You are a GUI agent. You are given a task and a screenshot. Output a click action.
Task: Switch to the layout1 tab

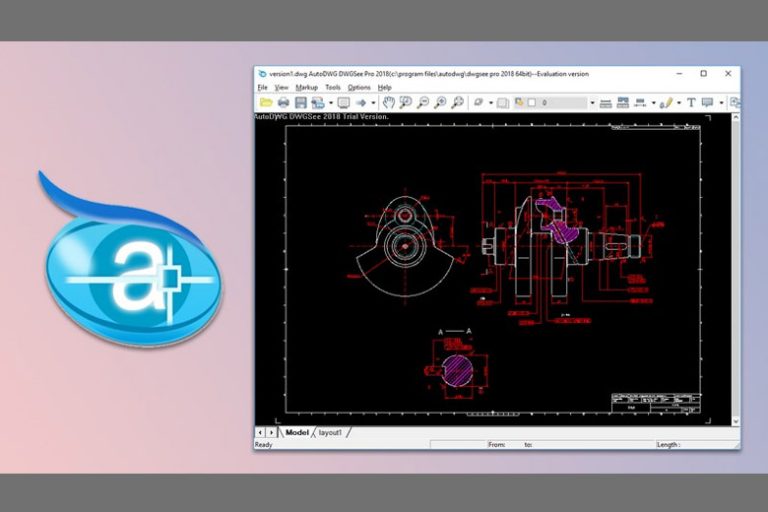point(331,432)
